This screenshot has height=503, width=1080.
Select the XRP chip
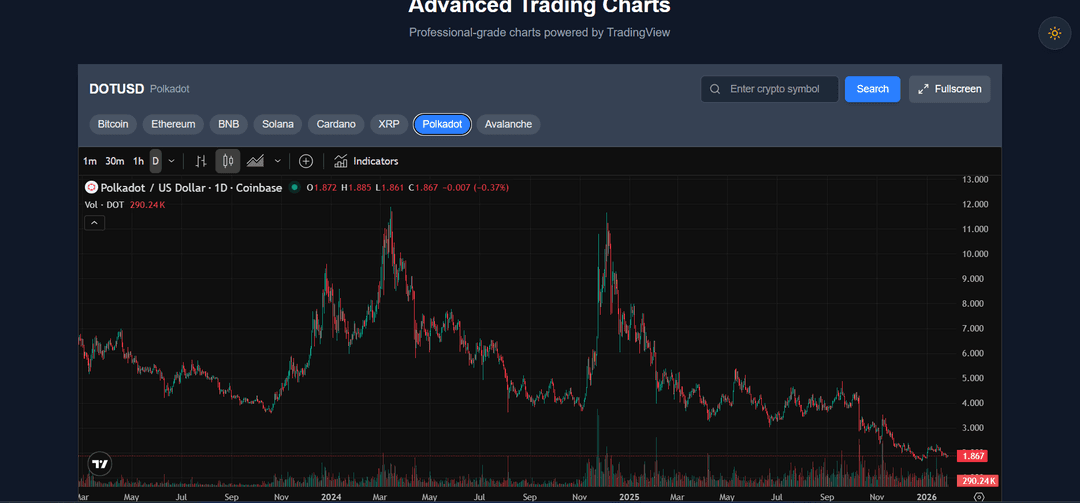[388, 125]
